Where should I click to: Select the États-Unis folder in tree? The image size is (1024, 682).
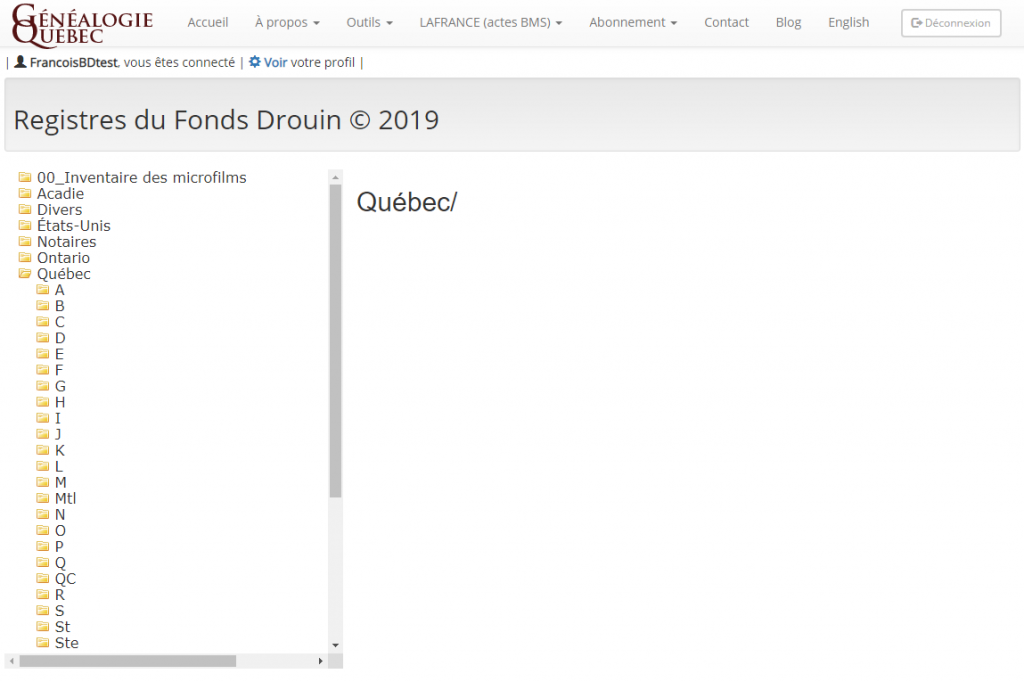tap(74, 226)
